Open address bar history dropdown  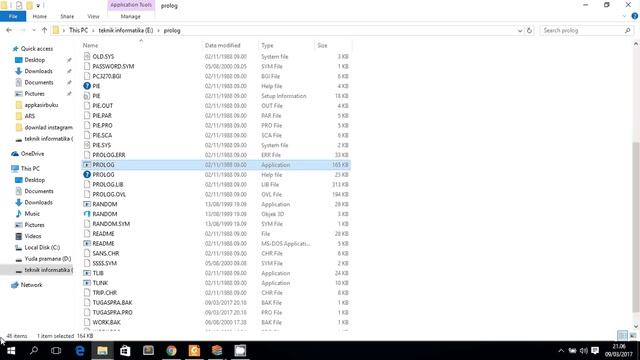pyautogui.click(x=520, y=30)
